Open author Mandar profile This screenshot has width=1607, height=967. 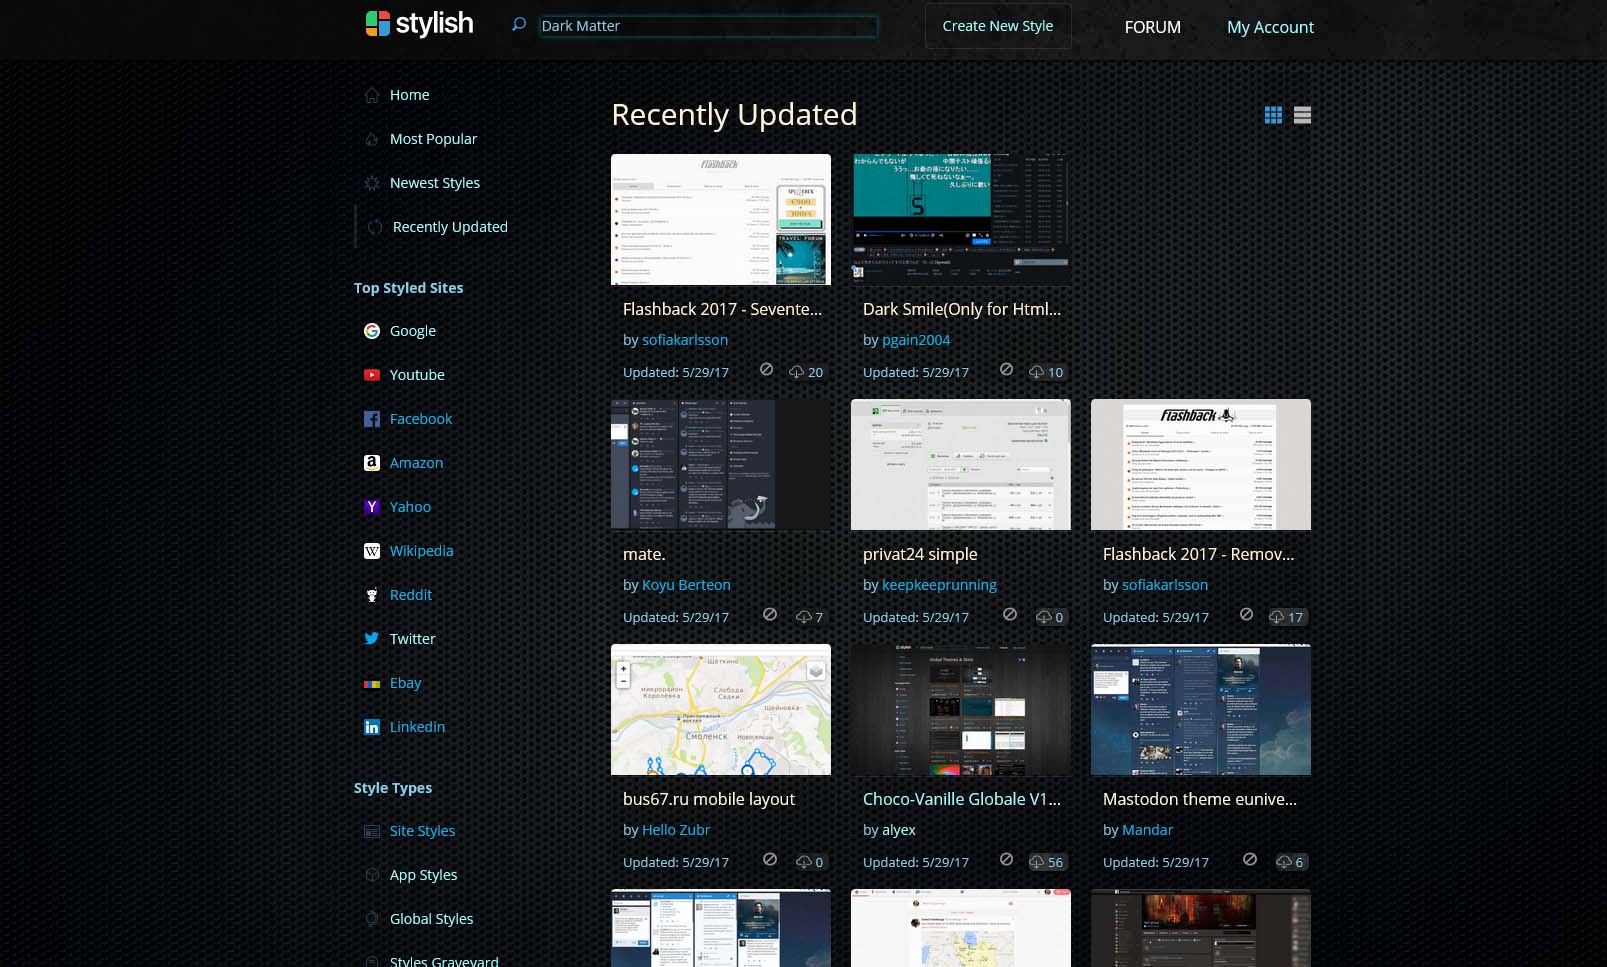pyautogui.click(x=1147, y=830)
